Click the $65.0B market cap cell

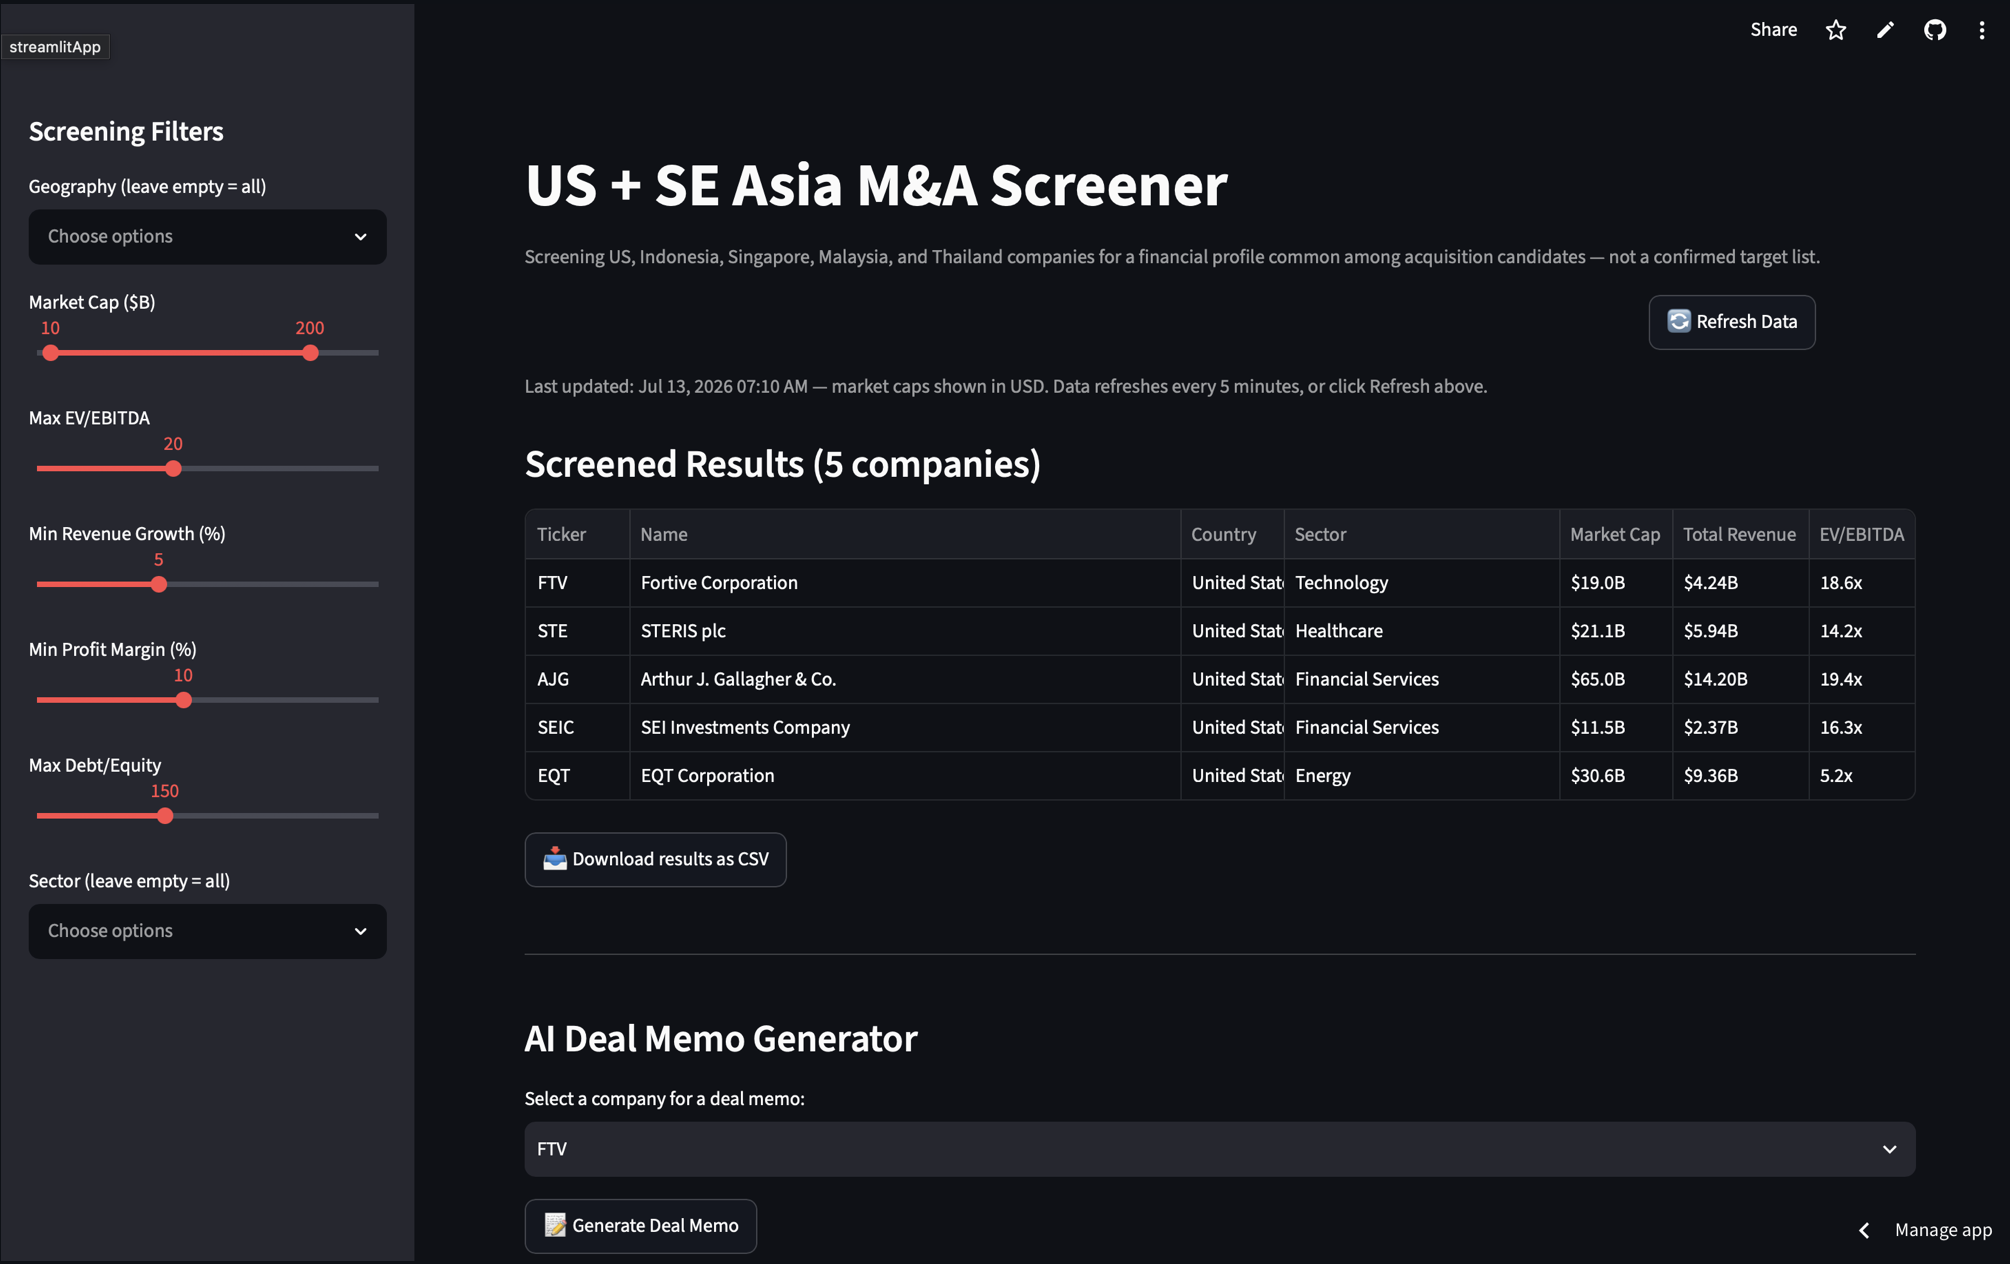pos(1615,679)
